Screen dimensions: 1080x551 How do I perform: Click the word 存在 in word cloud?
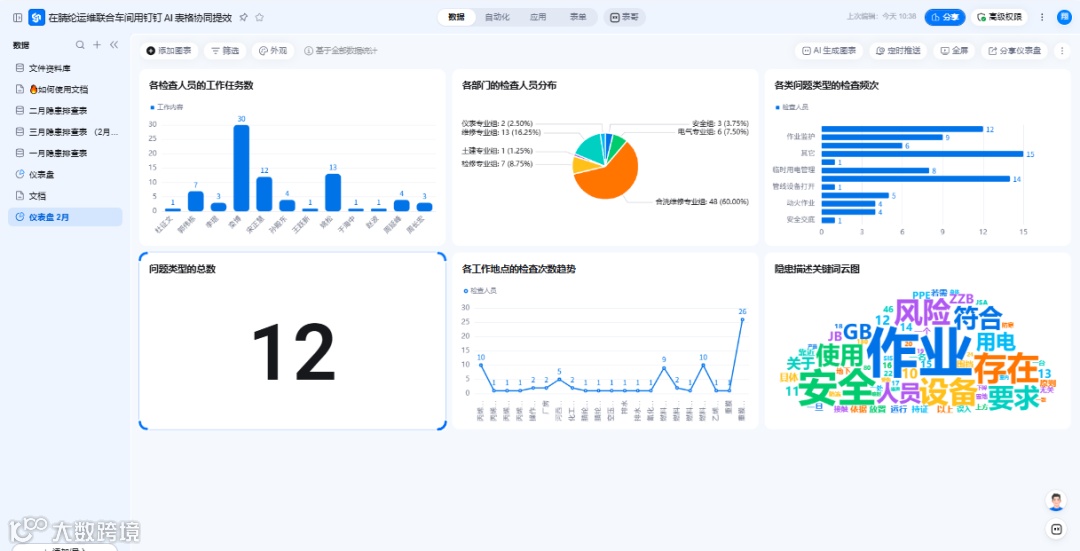coord(1006,367)
